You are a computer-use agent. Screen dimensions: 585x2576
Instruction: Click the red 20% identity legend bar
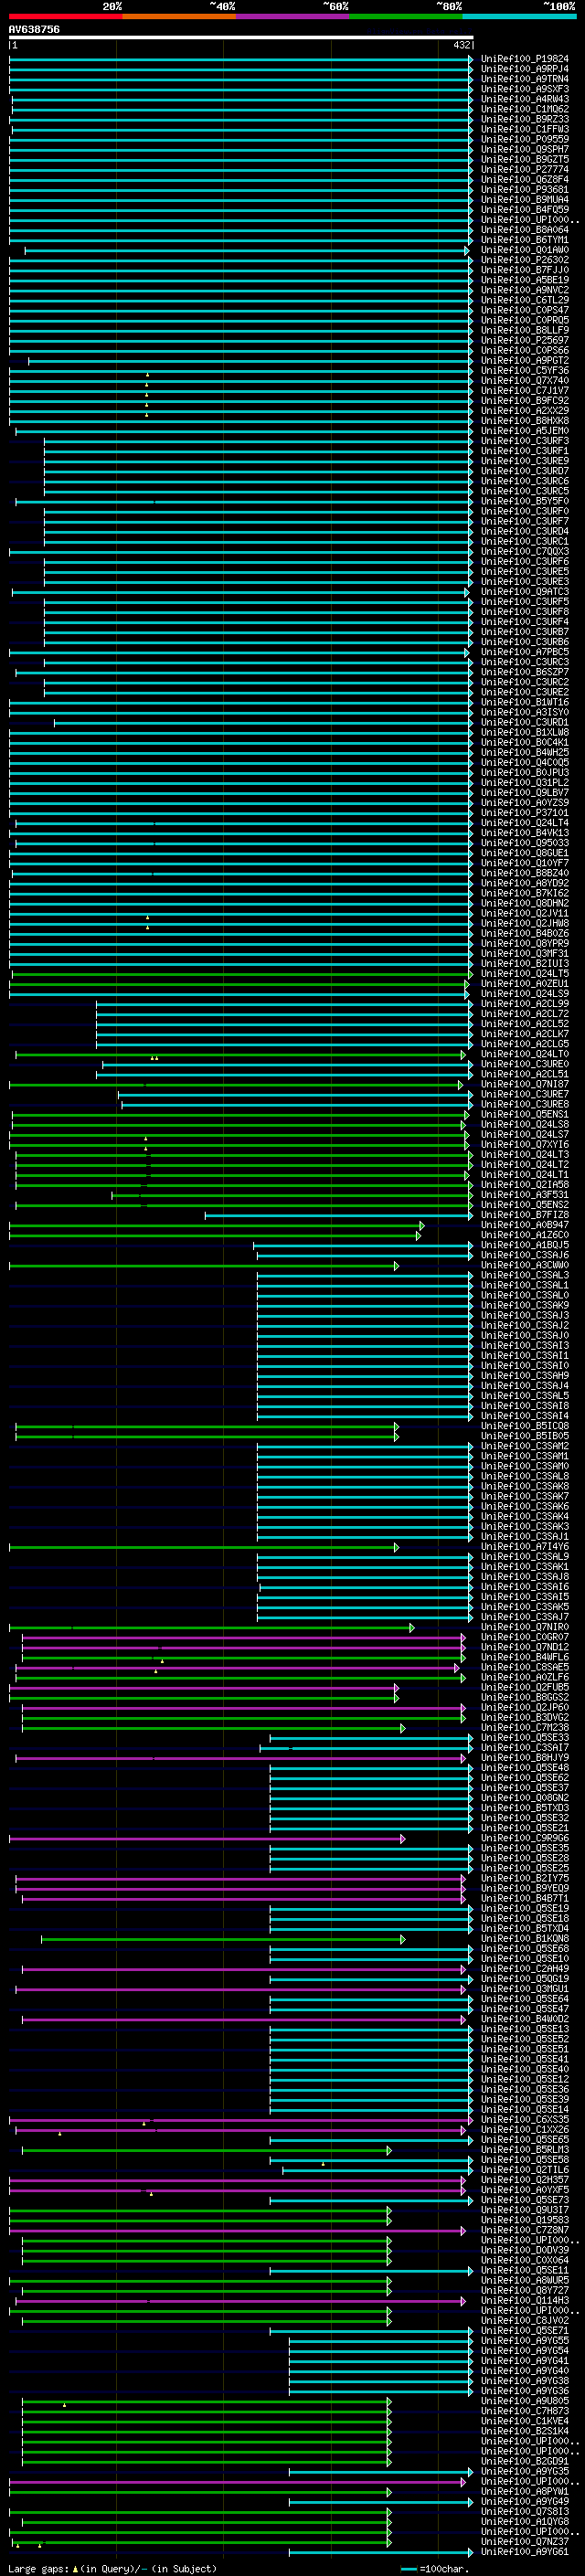point(65,16)
